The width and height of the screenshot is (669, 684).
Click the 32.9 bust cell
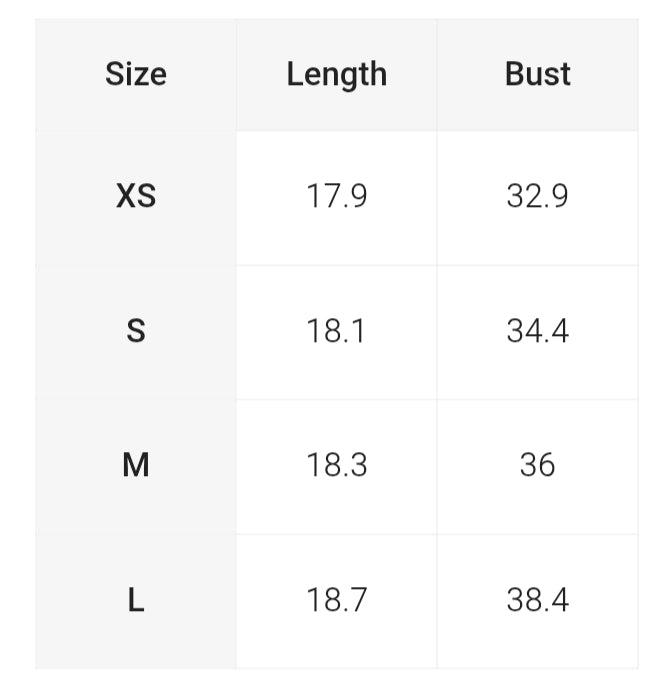[537, 196]
